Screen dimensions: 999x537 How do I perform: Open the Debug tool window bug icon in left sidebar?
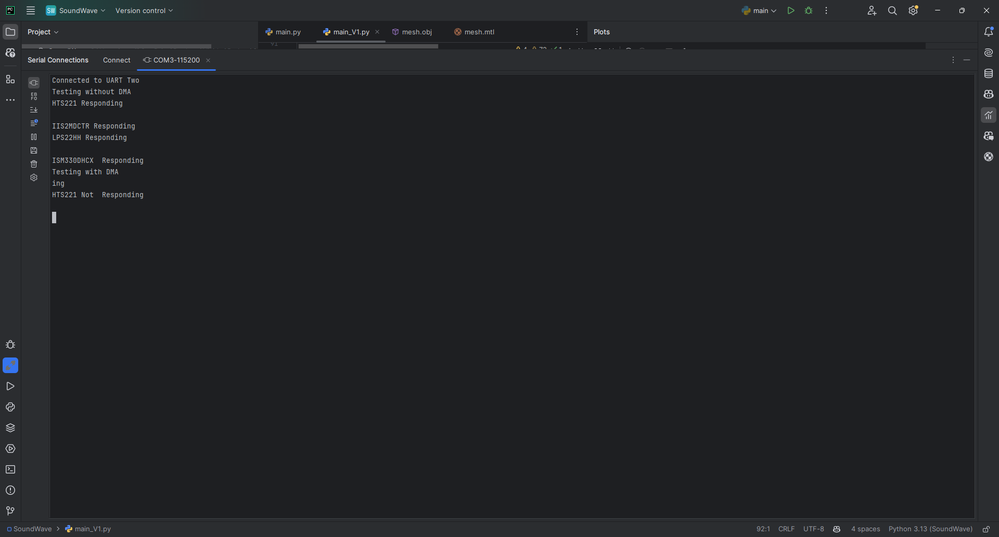(x=10, y=345)
